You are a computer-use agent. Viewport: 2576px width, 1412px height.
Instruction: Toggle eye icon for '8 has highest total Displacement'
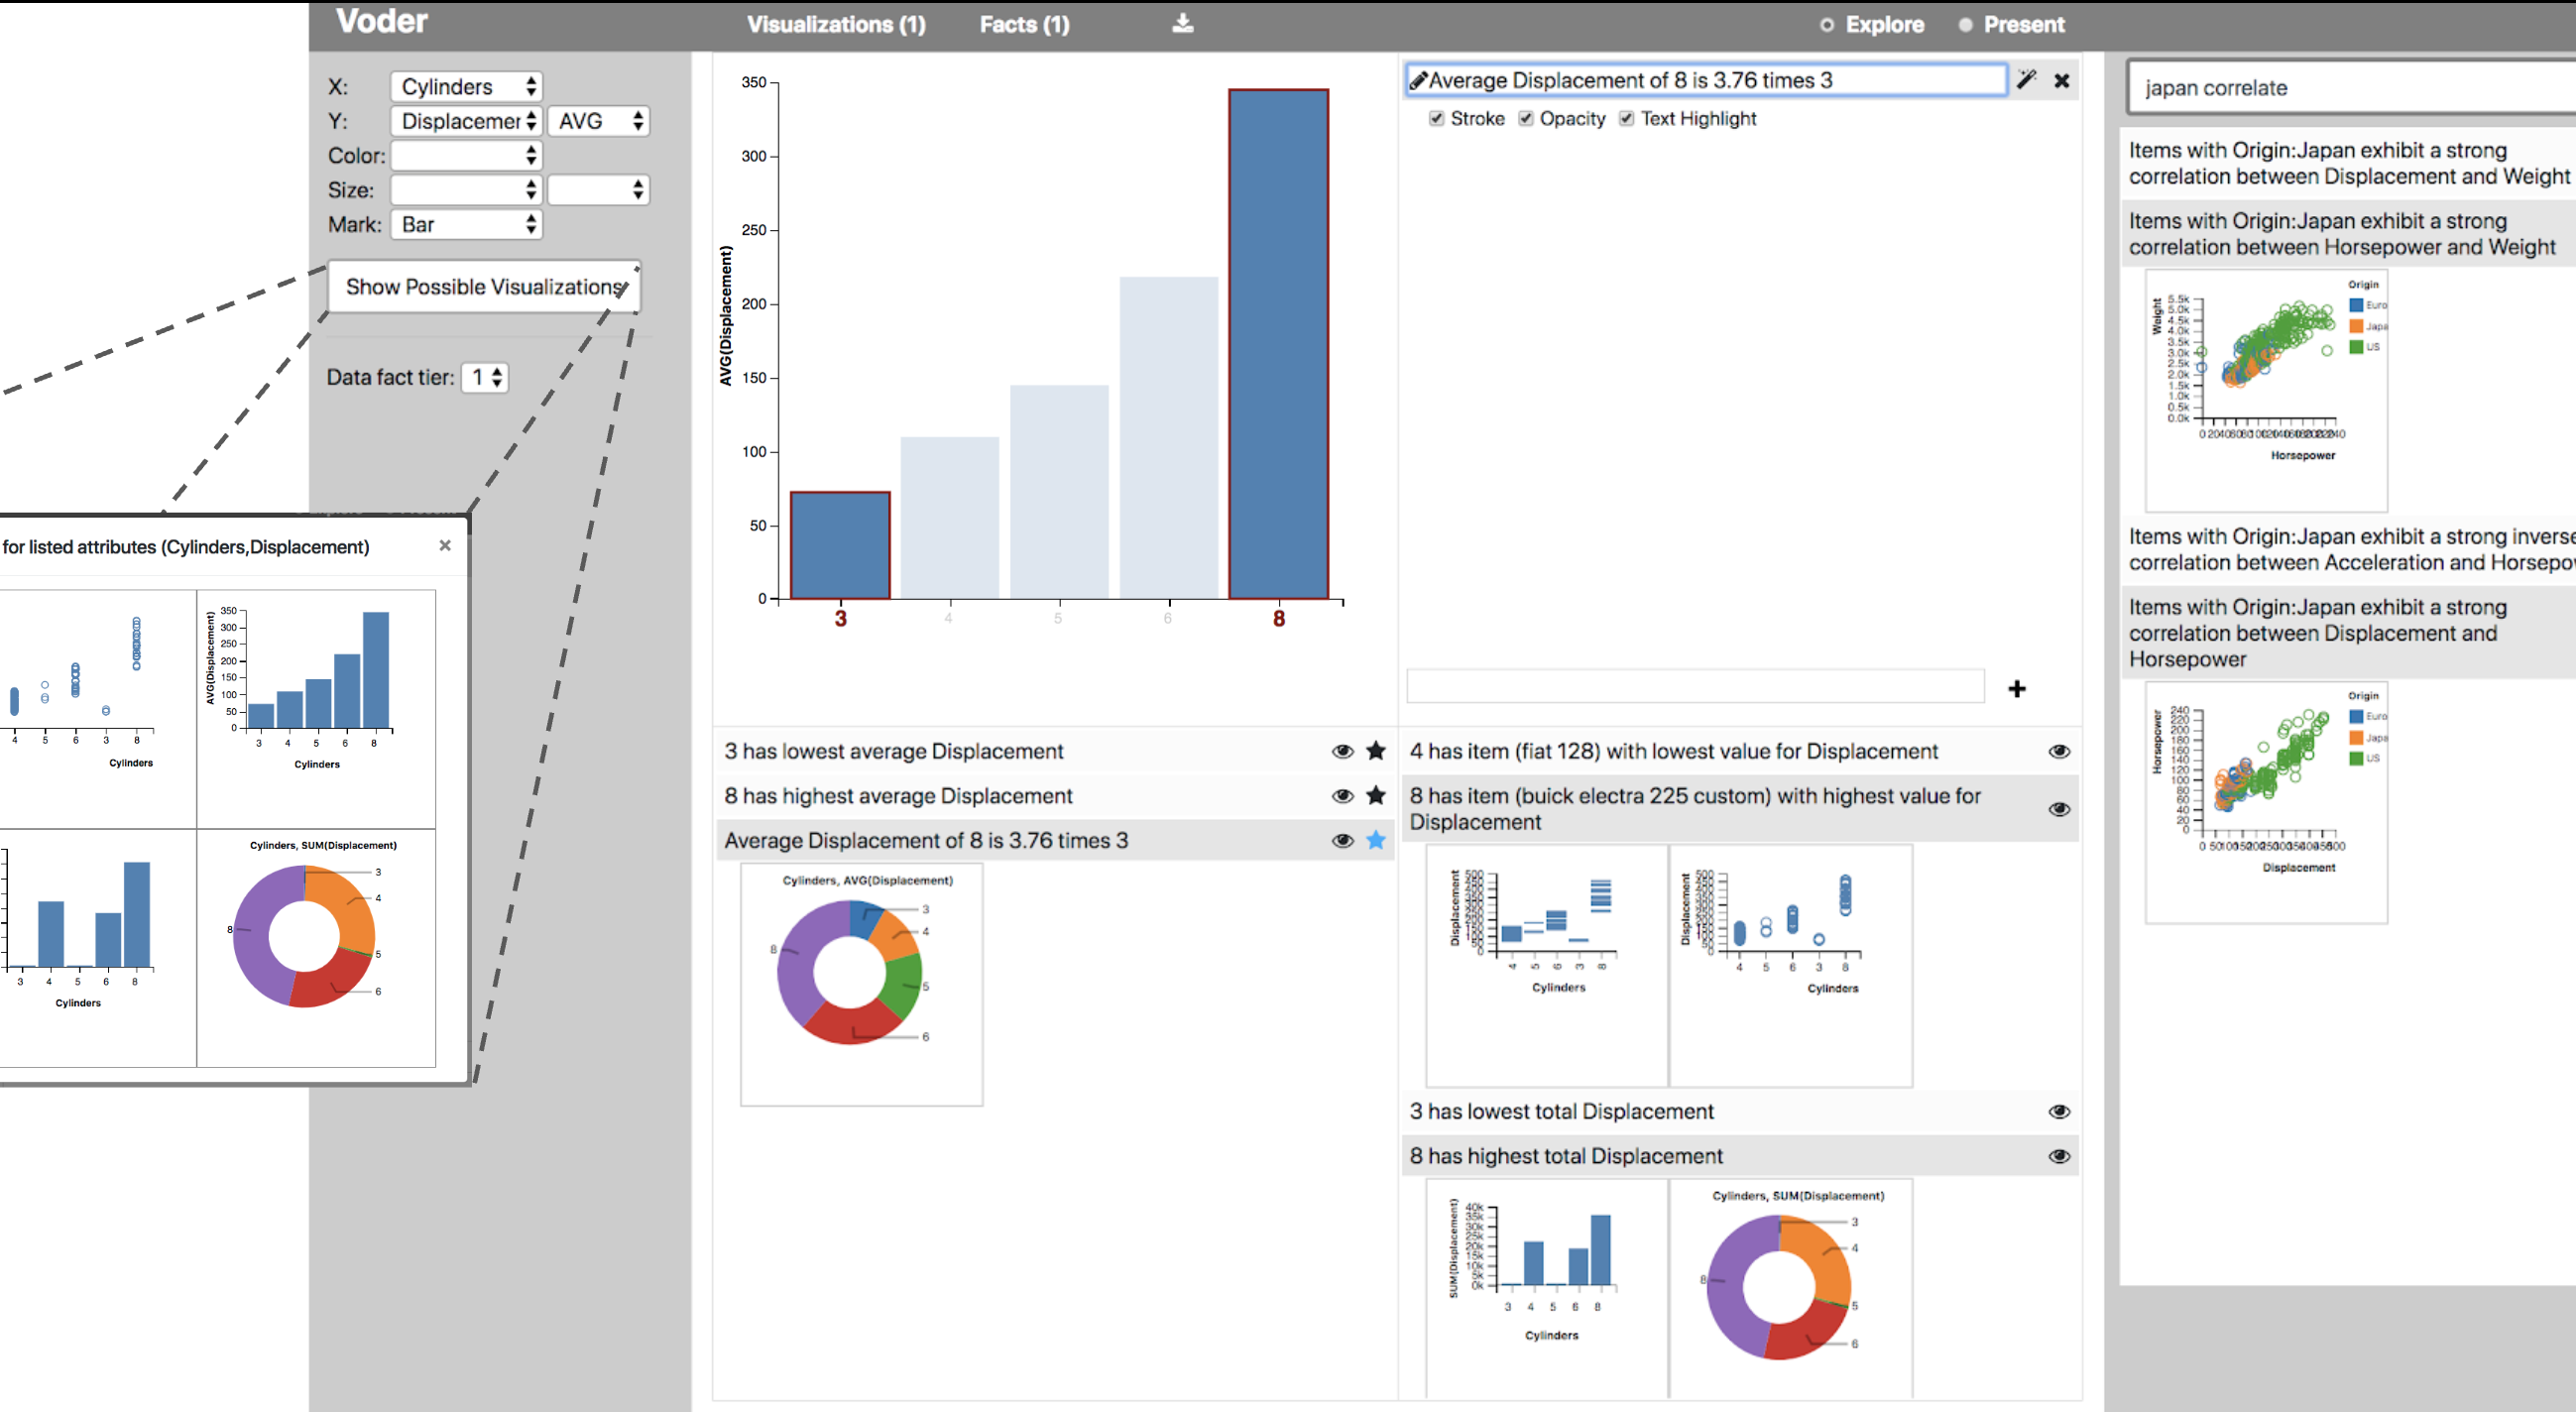pos(2059,1156)
